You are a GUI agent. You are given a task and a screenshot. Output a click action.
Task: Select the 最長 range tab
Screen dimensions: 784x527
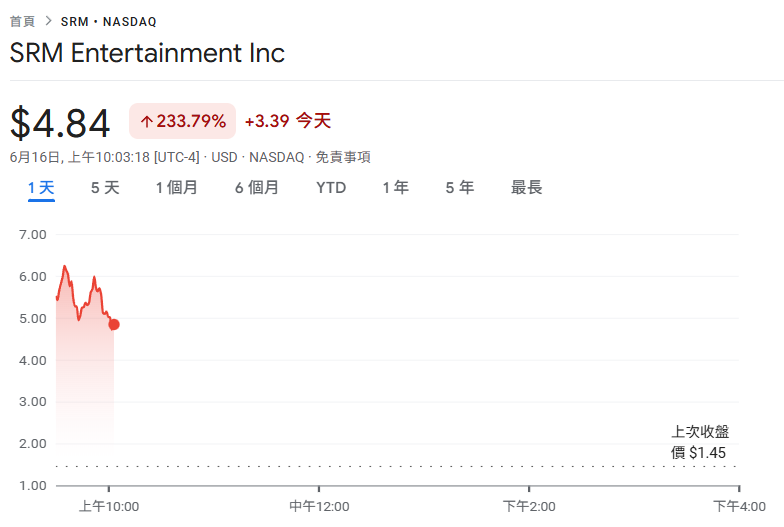click(526, 188)
